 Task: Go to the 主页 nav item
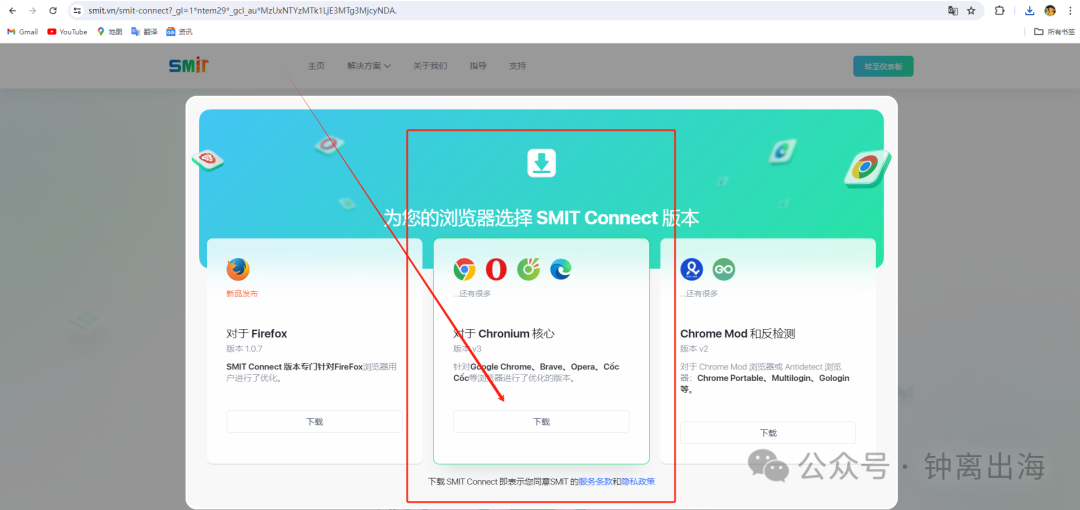pos(316,66)
